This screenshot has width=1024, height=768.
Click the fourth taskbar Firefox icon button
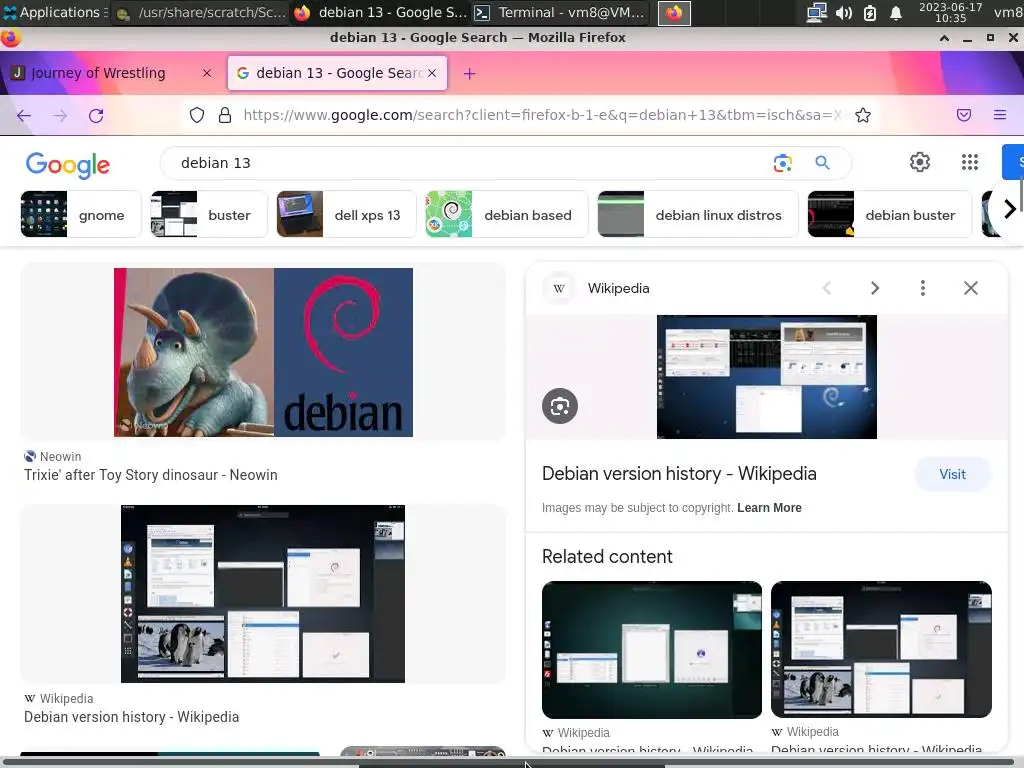point(674,12)
